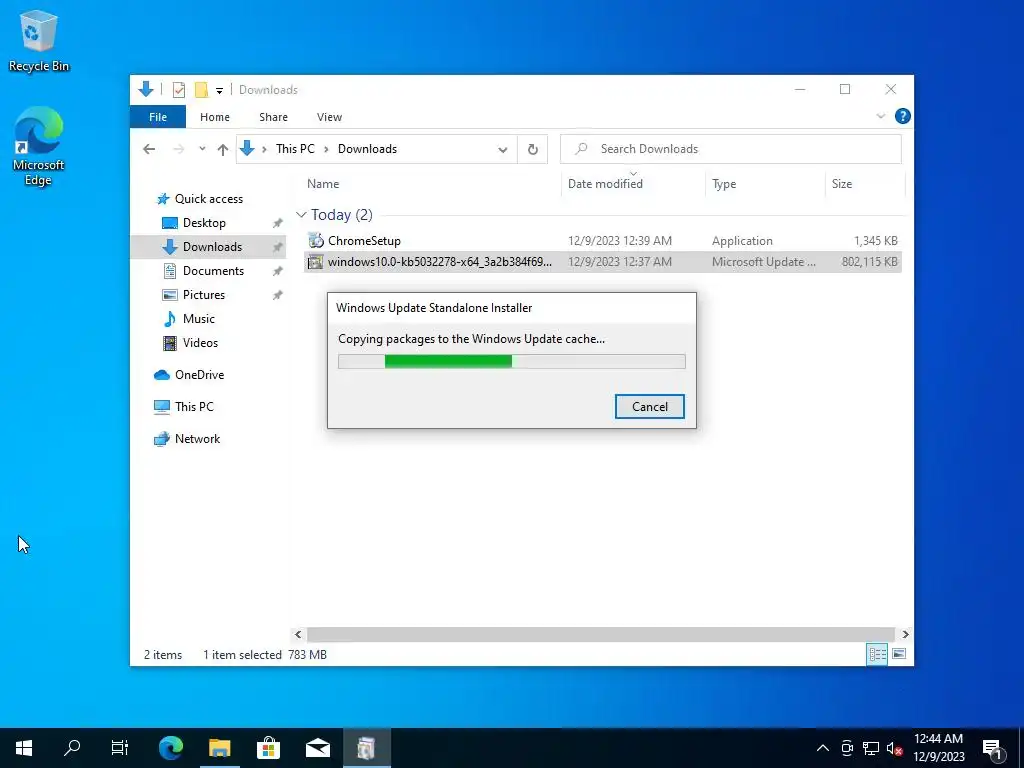Open the notification center icon
The image size is (1024, 768).
click(993, 748)
